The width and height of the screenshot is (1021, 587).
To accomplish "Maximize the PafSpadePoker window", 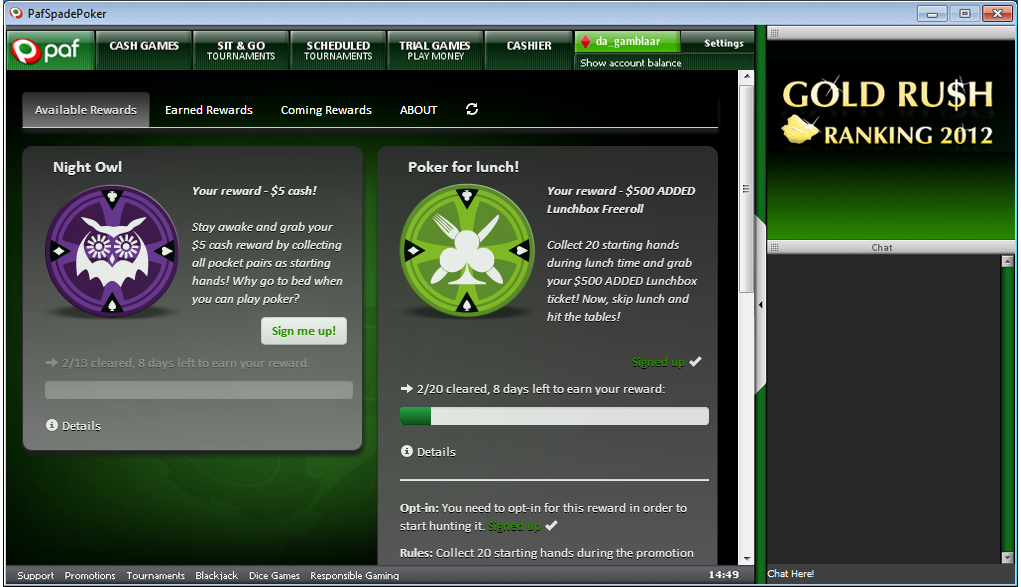I will (964, 14).
